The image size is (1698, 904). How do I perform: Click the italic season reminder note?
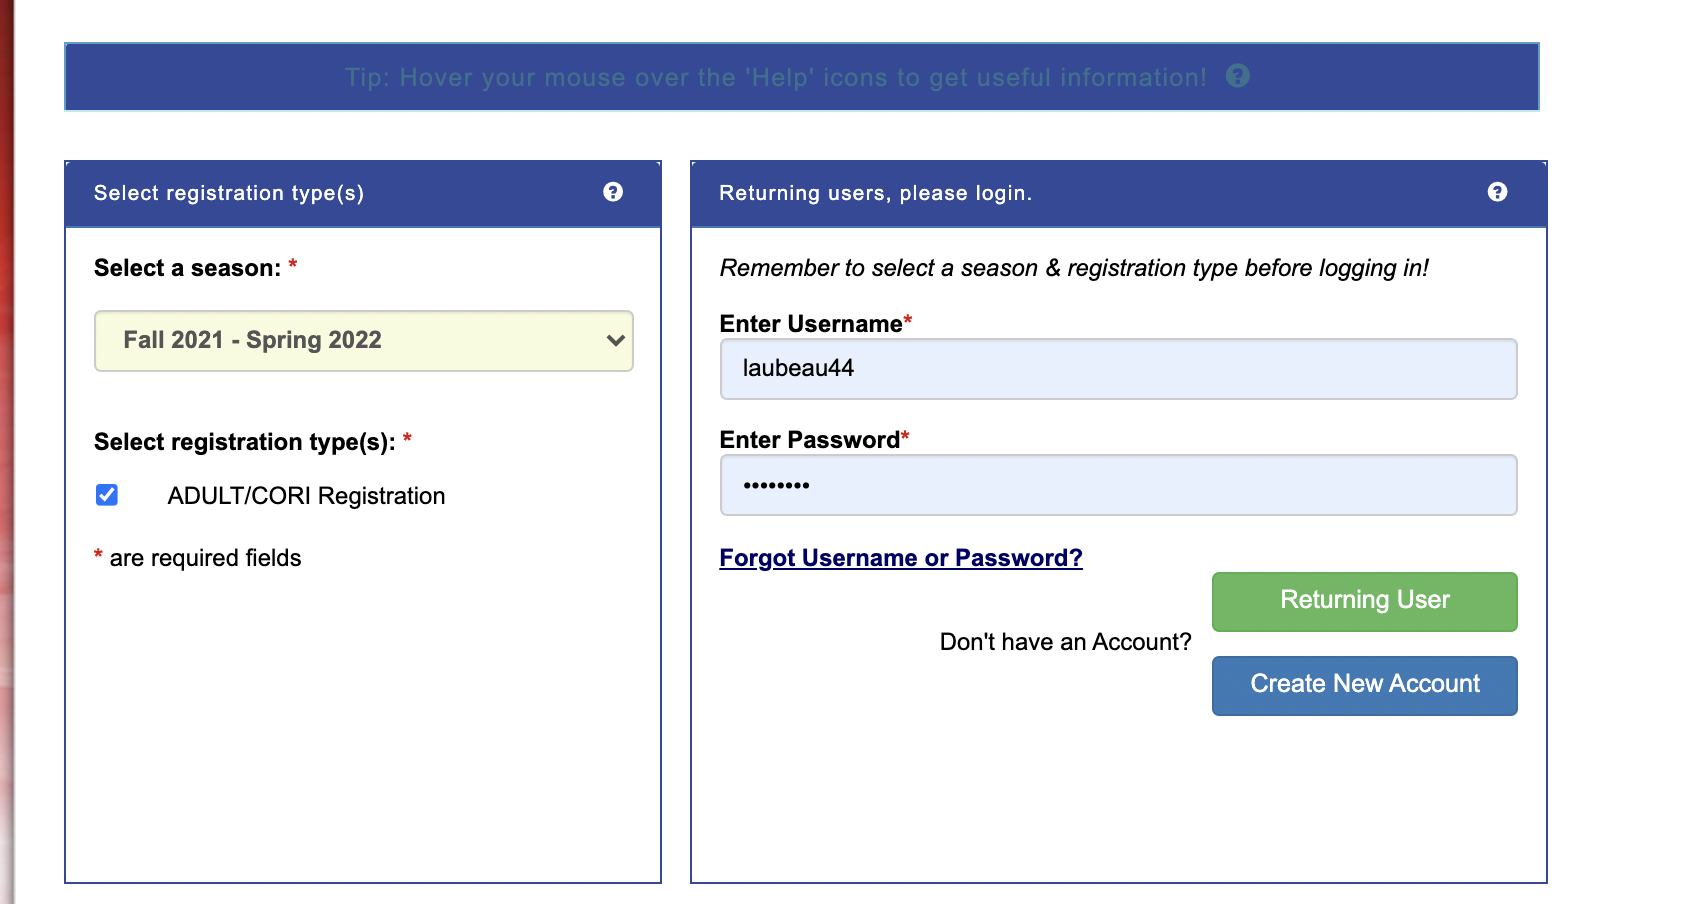click(x=1074, y=268)
